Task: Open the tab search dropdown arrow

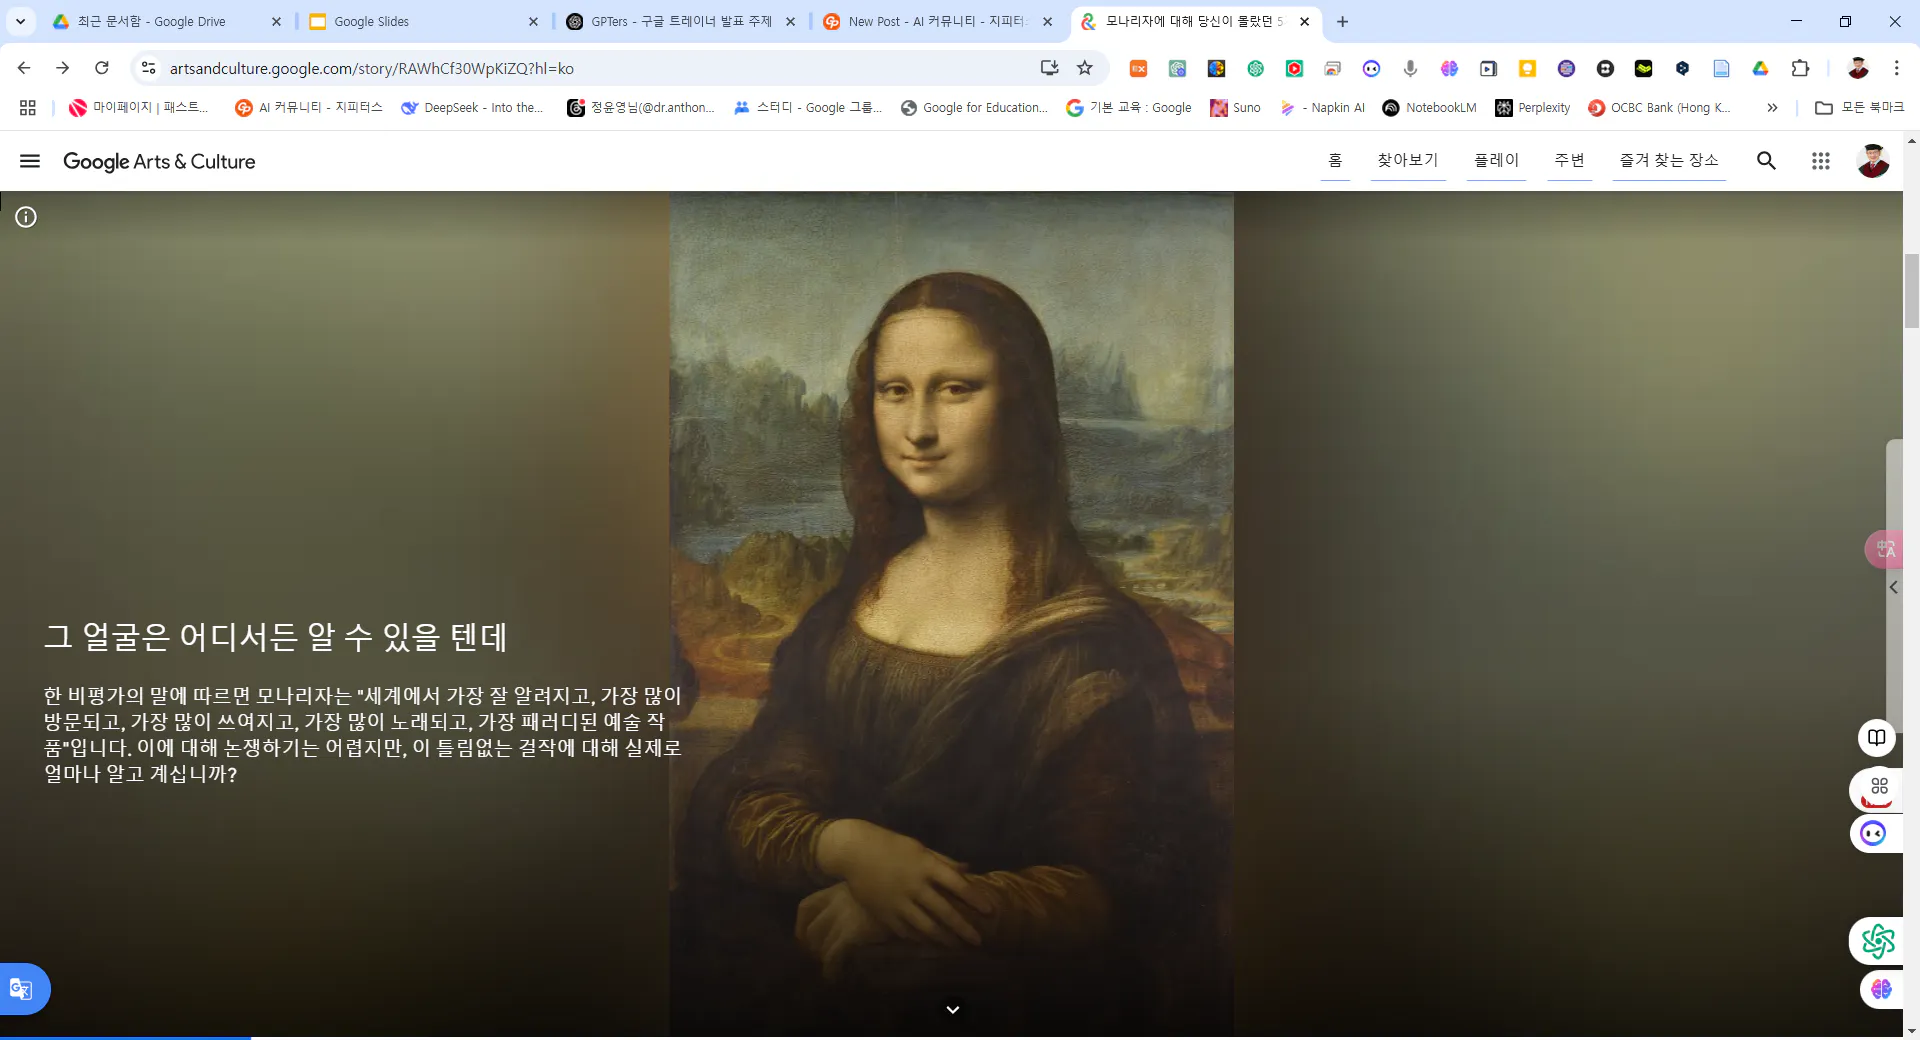Action: point(20,21)
